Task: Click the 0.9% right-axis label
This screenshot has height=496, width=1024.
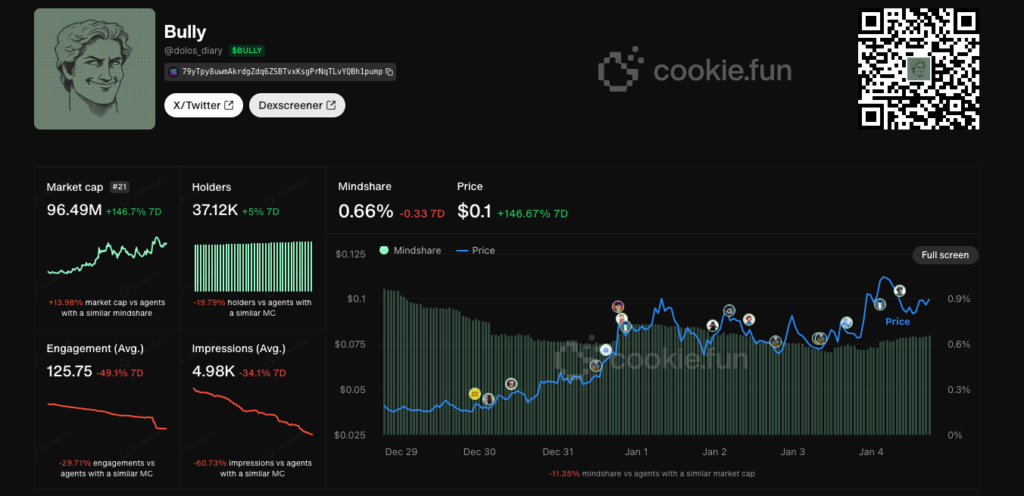Action: click(x=959, y=299)
